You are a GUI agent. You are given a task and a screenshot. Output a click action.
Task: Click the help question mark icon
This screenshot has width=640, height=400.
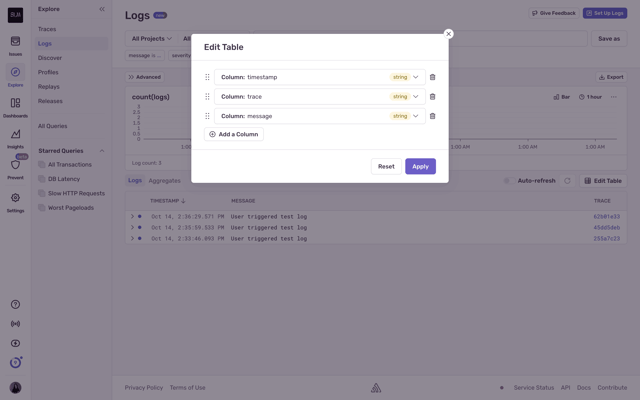(x=16, y=304)
